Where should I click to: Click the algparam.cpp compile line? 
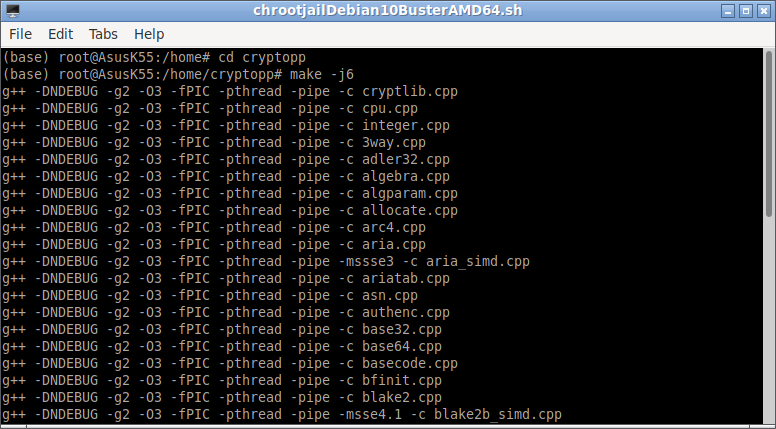230,193
